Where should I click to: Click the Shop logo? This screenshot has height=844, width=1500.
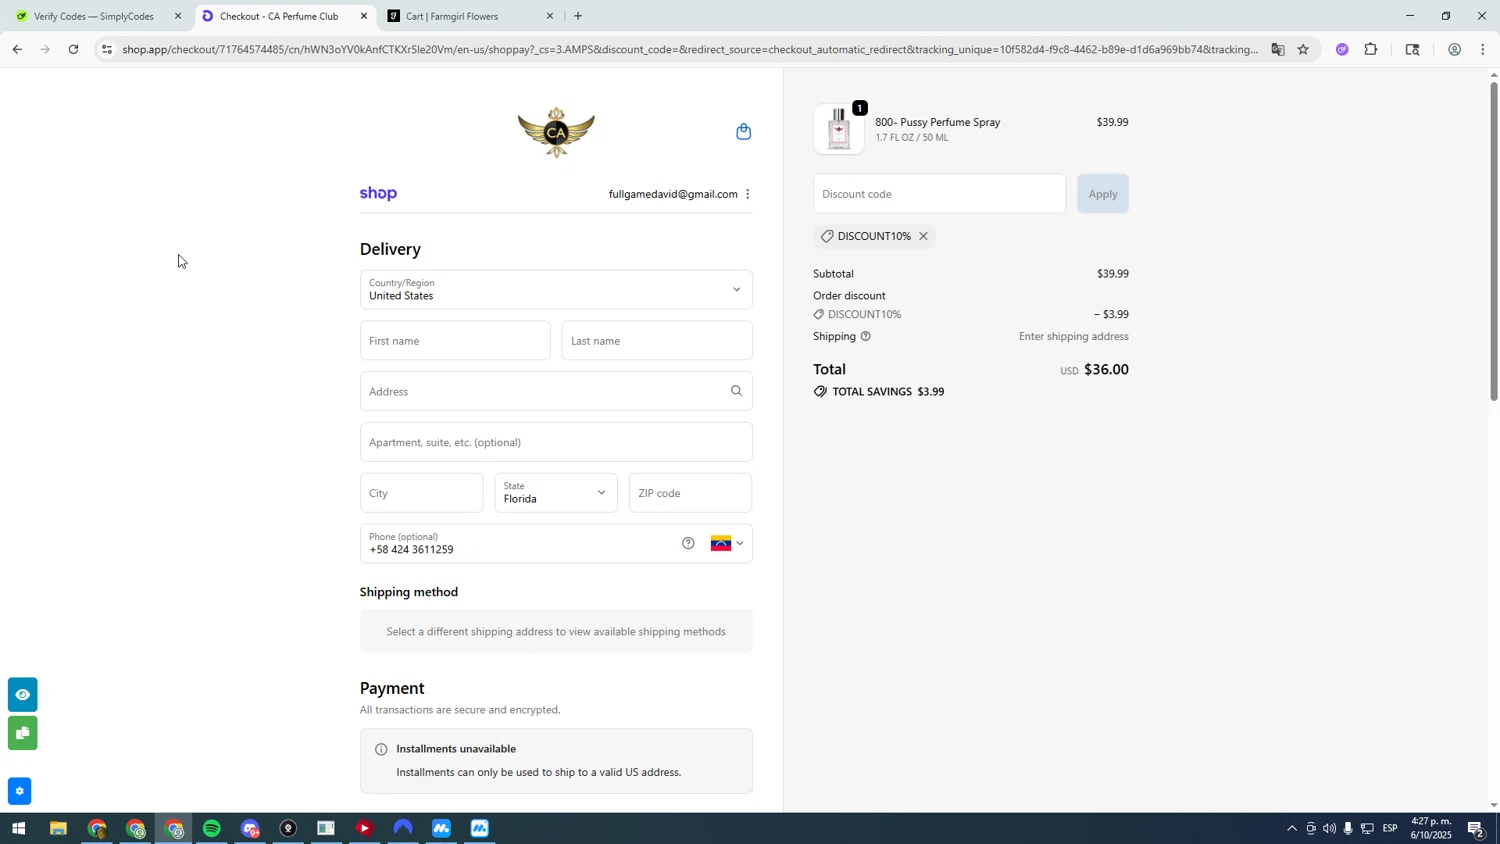click(378, 194)
